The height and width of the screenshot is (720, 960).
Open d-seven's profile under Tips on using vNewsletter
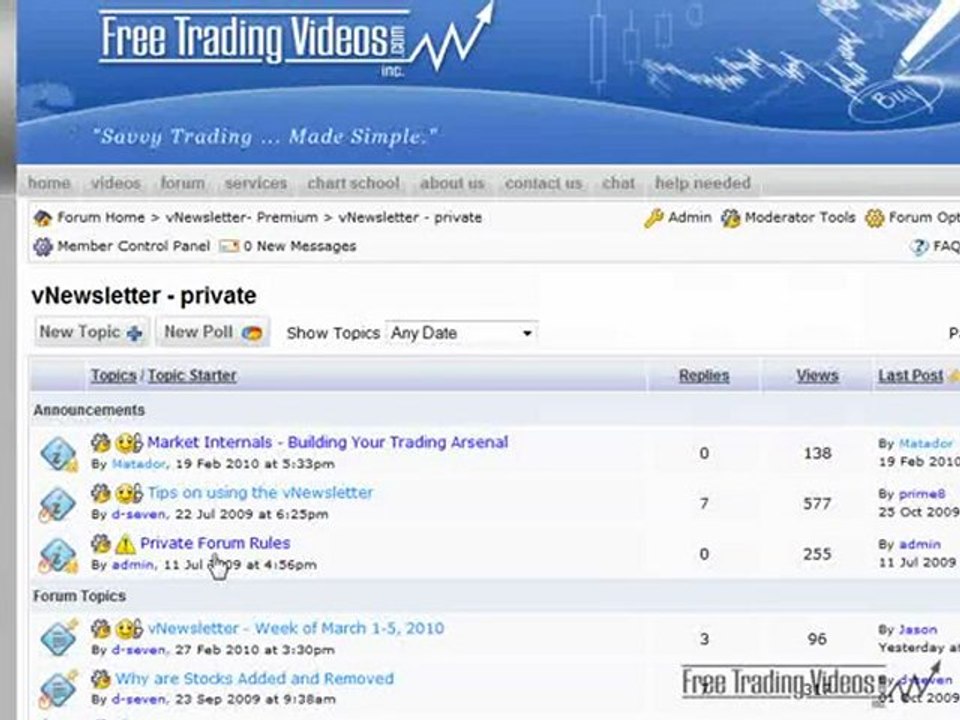(x=139, y=515)
